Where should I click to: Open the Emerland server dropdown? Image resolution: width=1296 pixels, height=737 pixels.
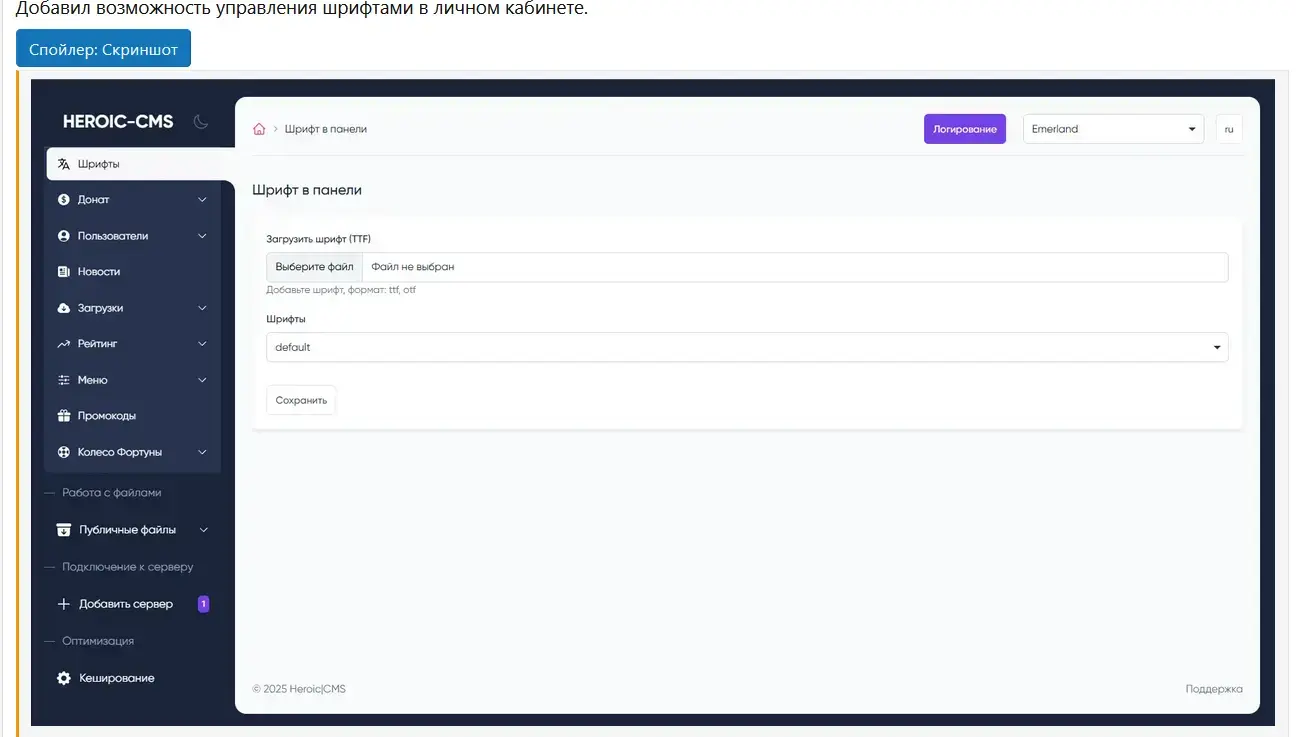coord(1113,129)
